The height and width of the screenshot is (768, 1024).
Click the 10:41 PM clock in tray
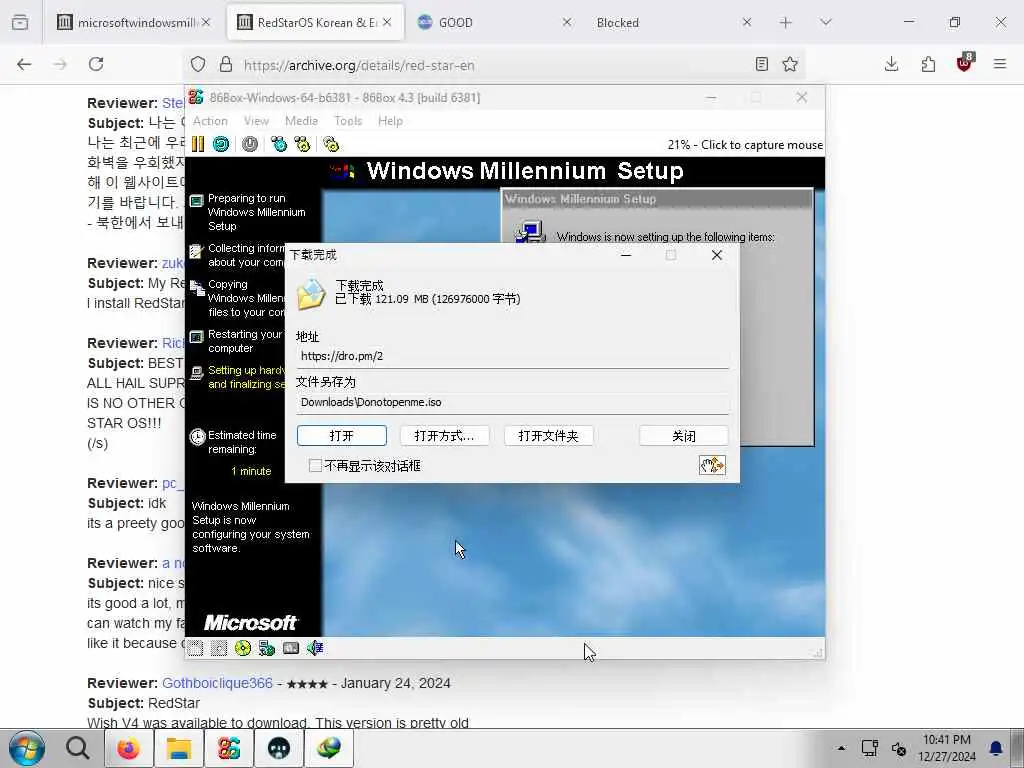click(x=946, y=748)
